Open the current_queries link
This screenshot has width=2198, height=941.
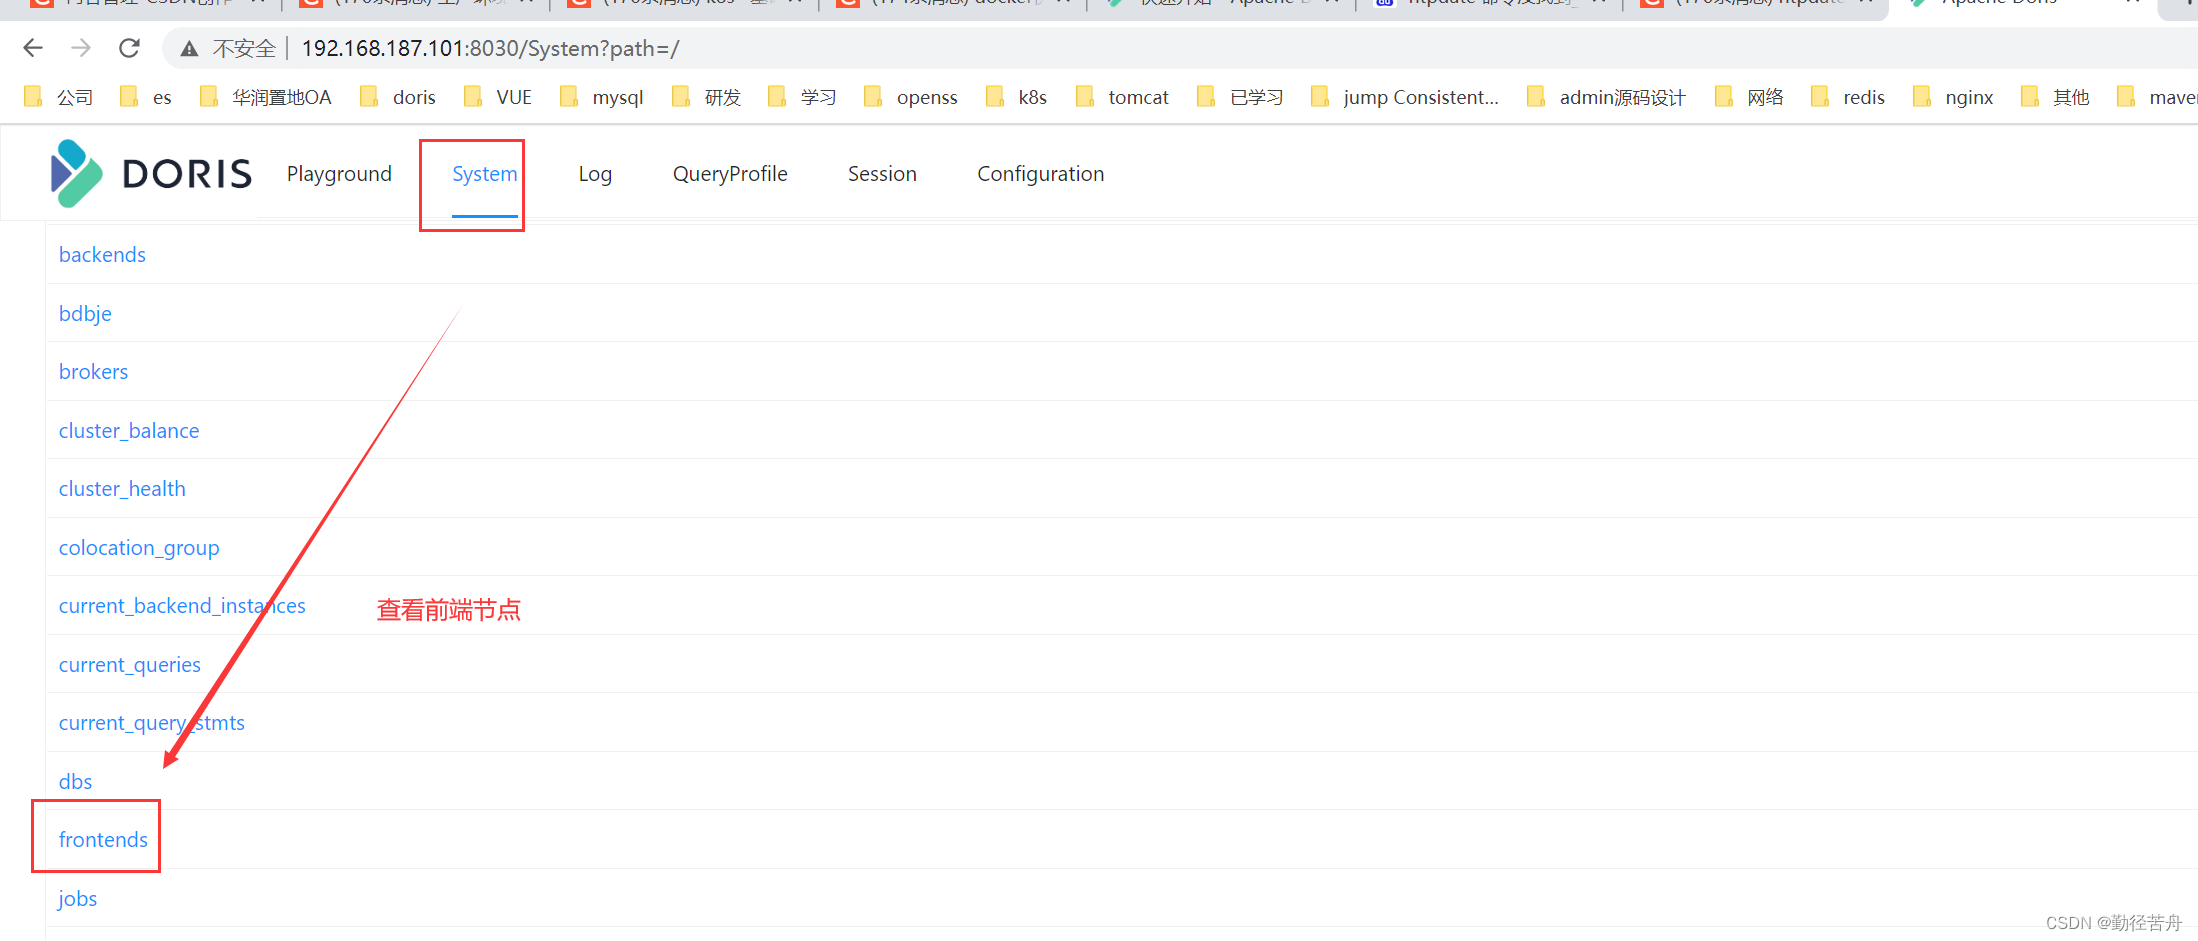tap(130, 665)
